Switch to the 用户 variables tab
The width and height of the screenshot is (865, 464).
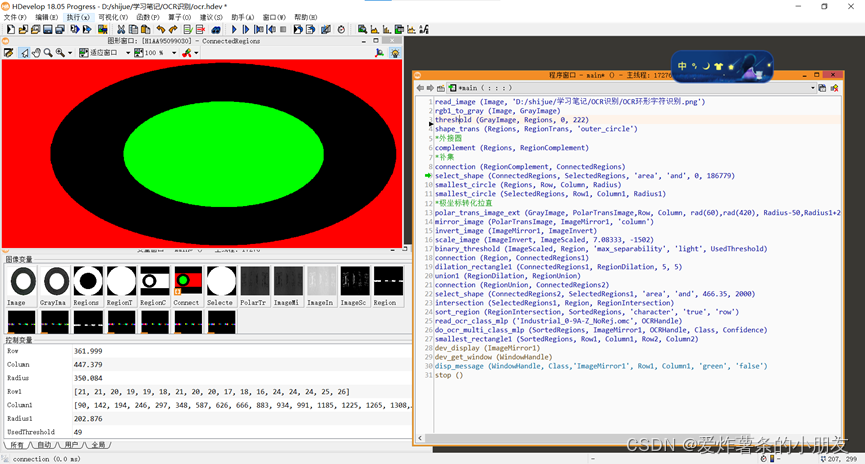click(x=71, y=445)
